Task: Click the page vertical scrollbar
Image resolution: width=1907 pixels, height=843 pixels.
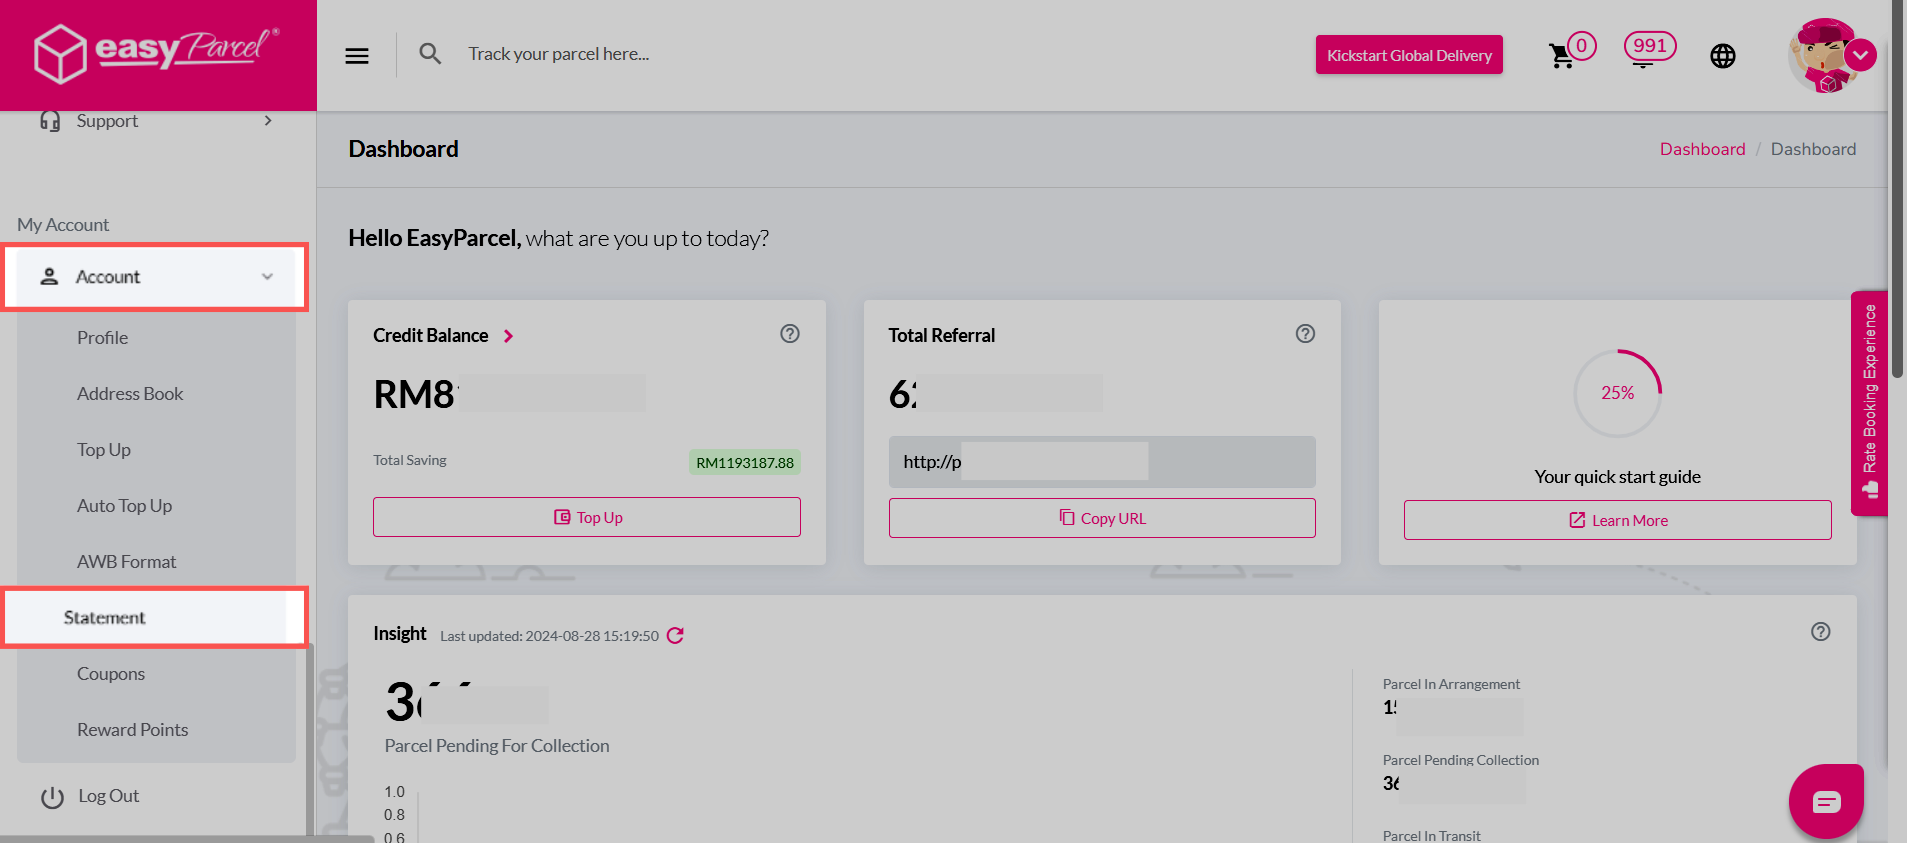Action: pos(1897,190)
